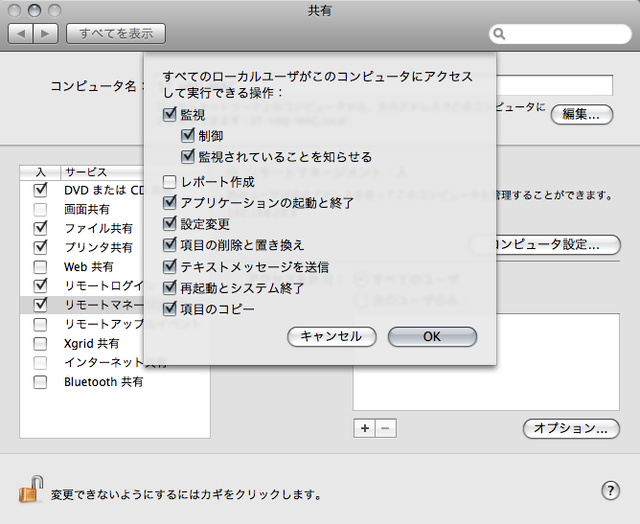640x524 pixels.
Task: Click the search field magnifier icon
Action: (500, 35)
